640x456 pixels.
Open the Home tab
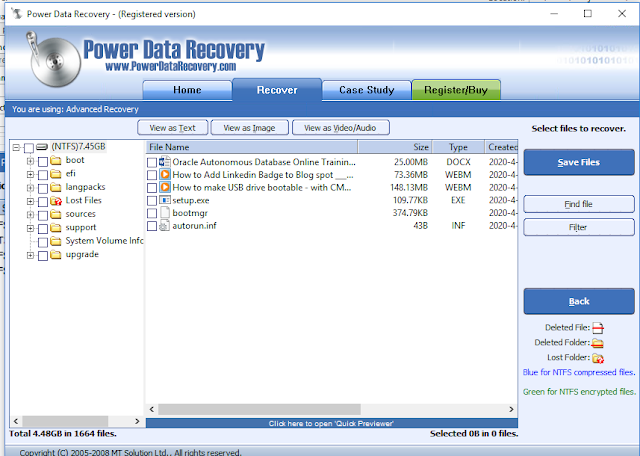(x=187, y=90)
